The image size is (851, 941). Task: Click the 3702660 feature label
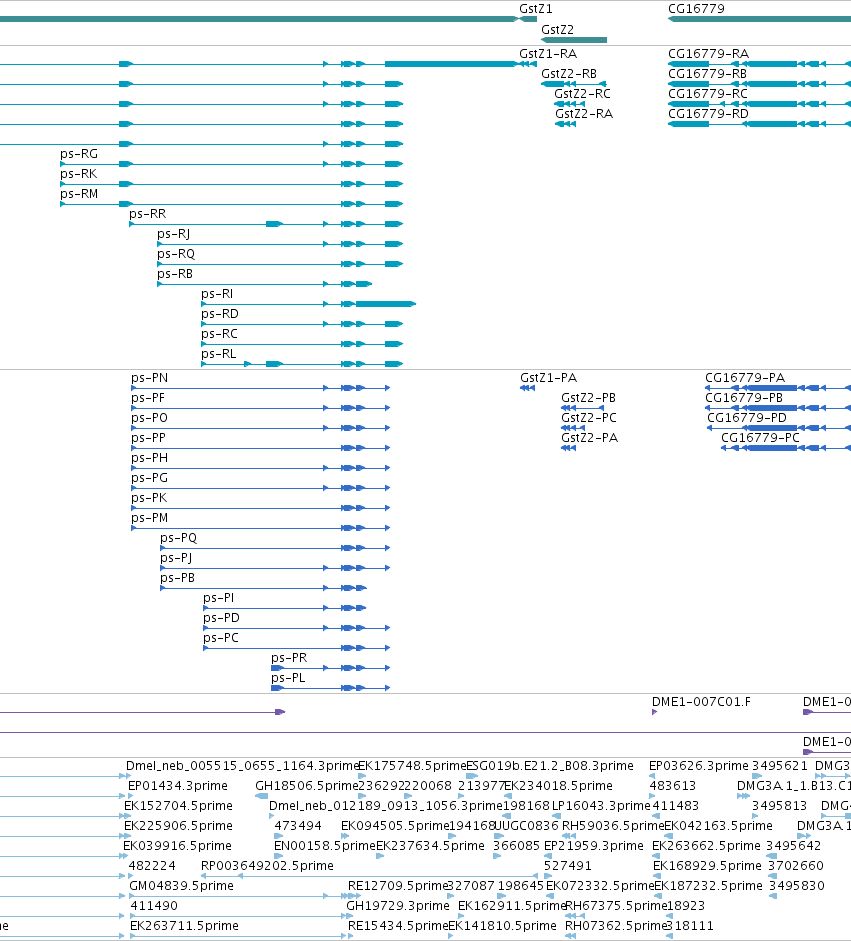796,866
